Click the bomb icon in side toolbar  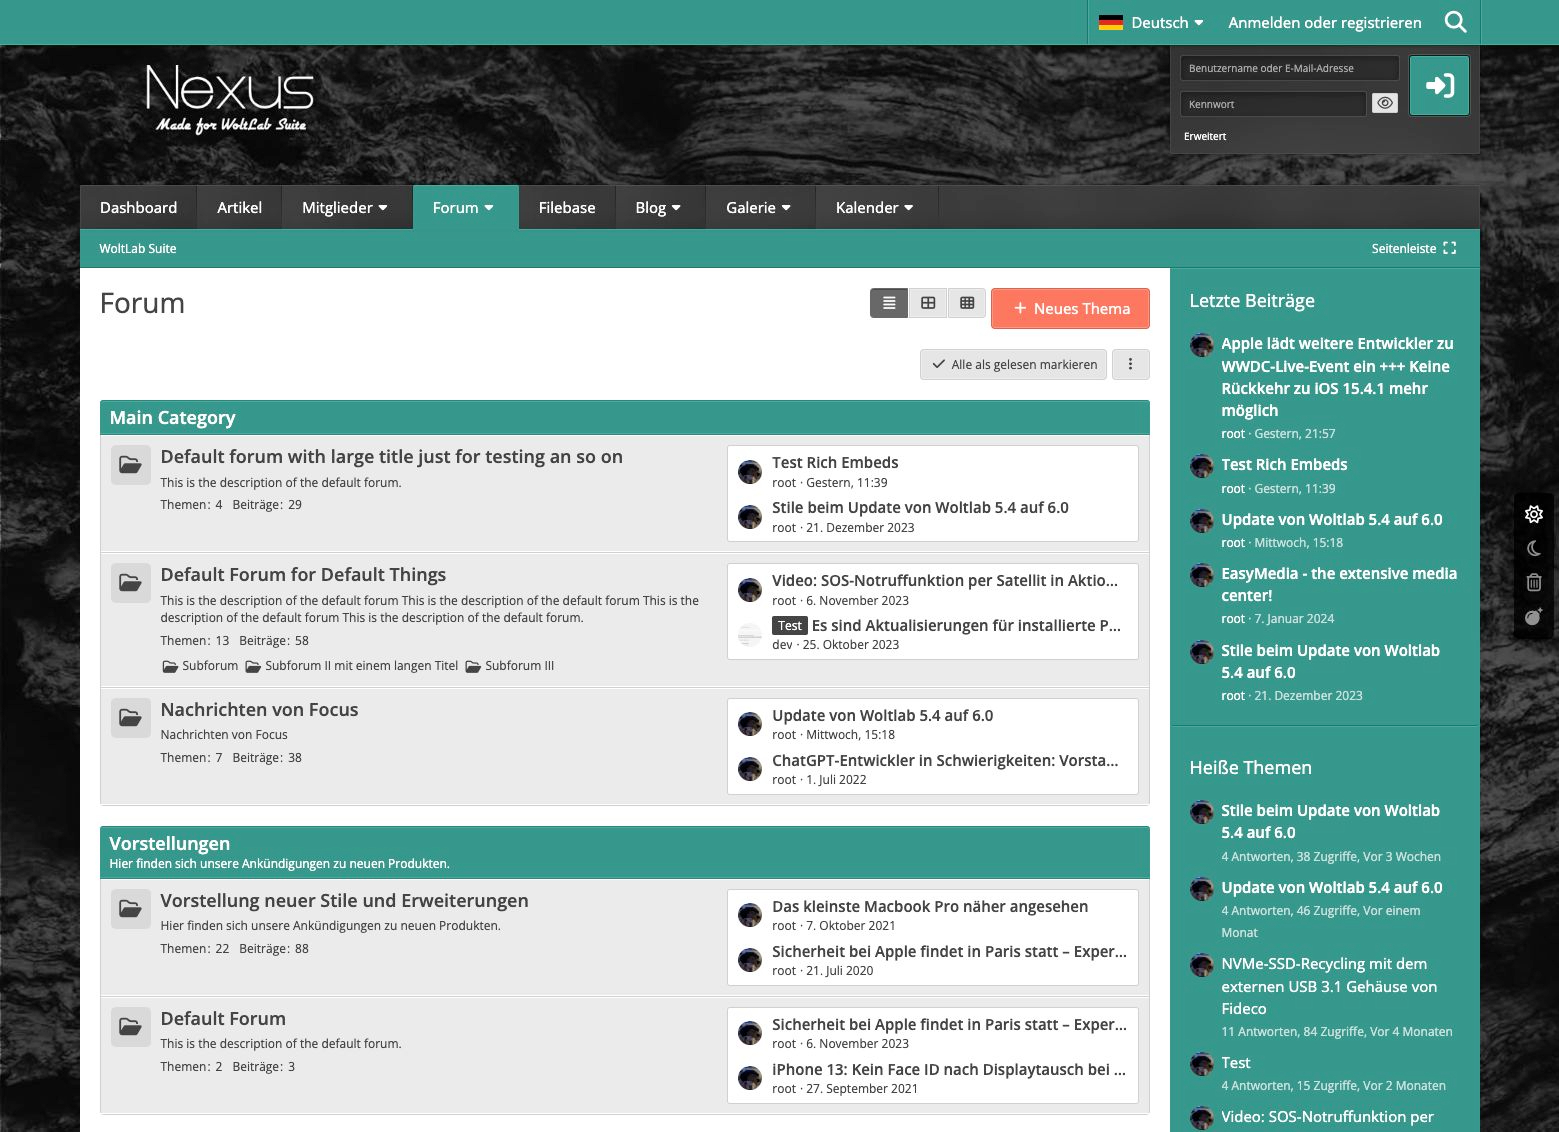tap(1534, 617)
